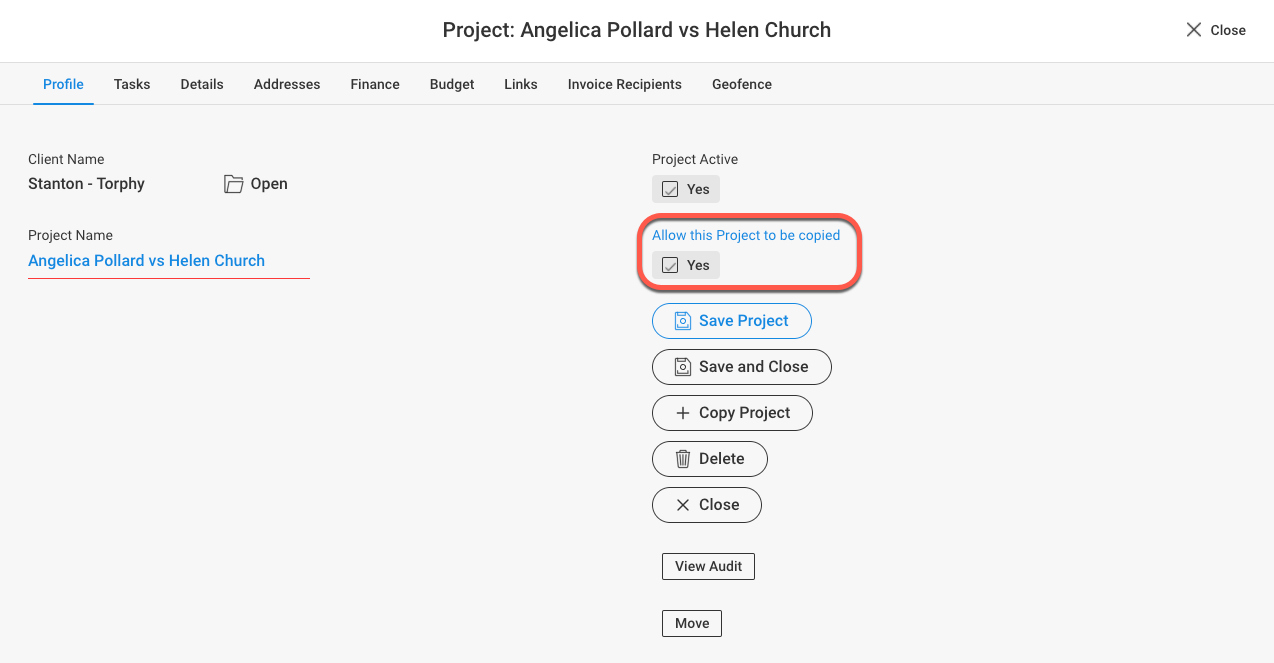
Task: Go to the Addresses tab
Action: point(287,84)
